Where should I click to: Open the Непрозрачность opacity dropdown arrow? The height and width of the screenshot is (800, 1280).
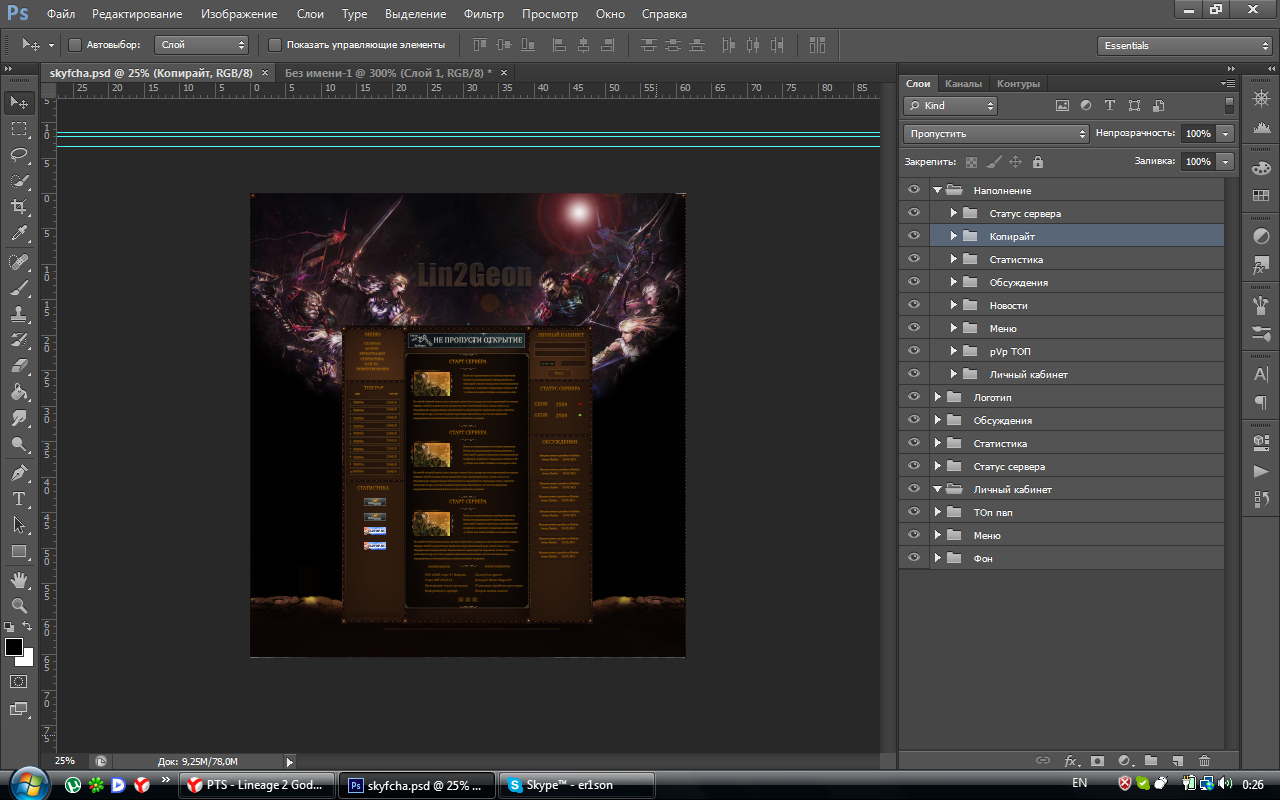pos(1226,133)
